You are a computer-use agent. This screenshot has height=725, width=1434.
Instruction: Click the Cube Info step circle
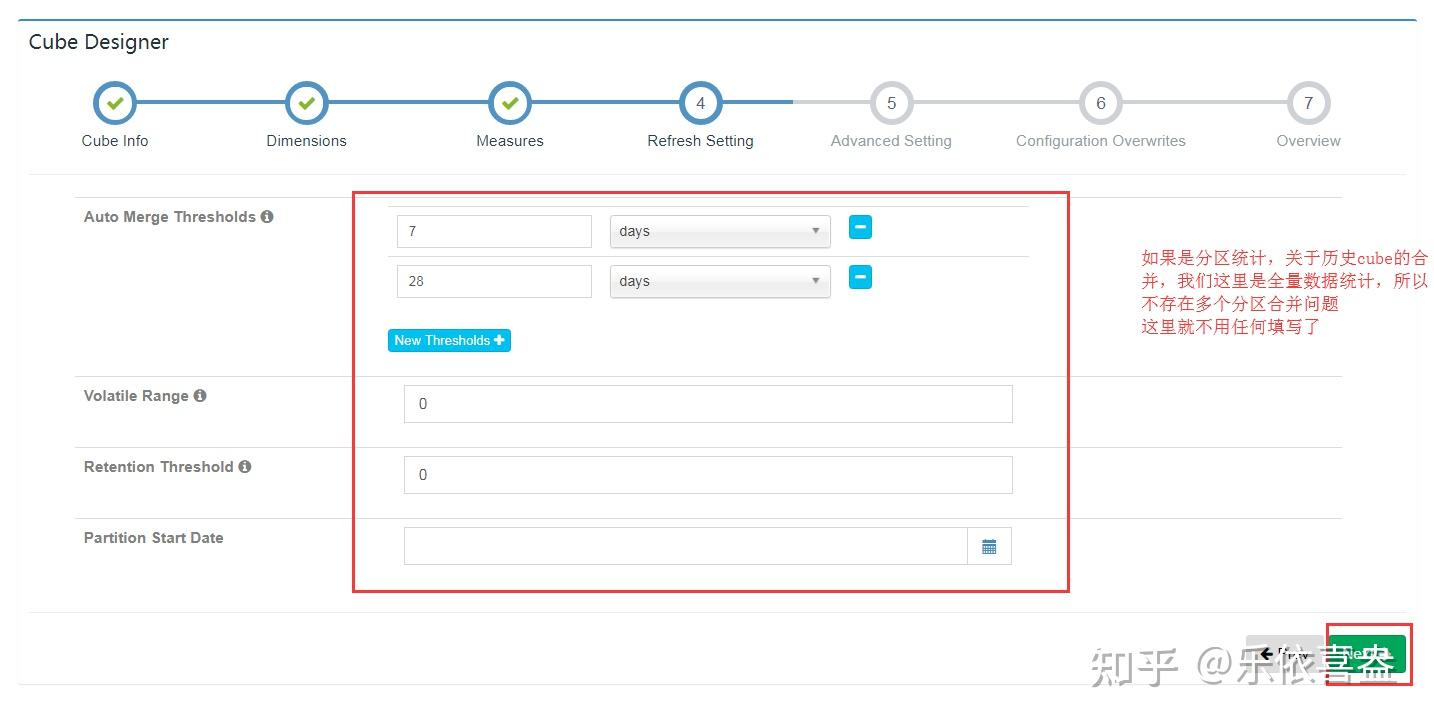tap(115, 103)
